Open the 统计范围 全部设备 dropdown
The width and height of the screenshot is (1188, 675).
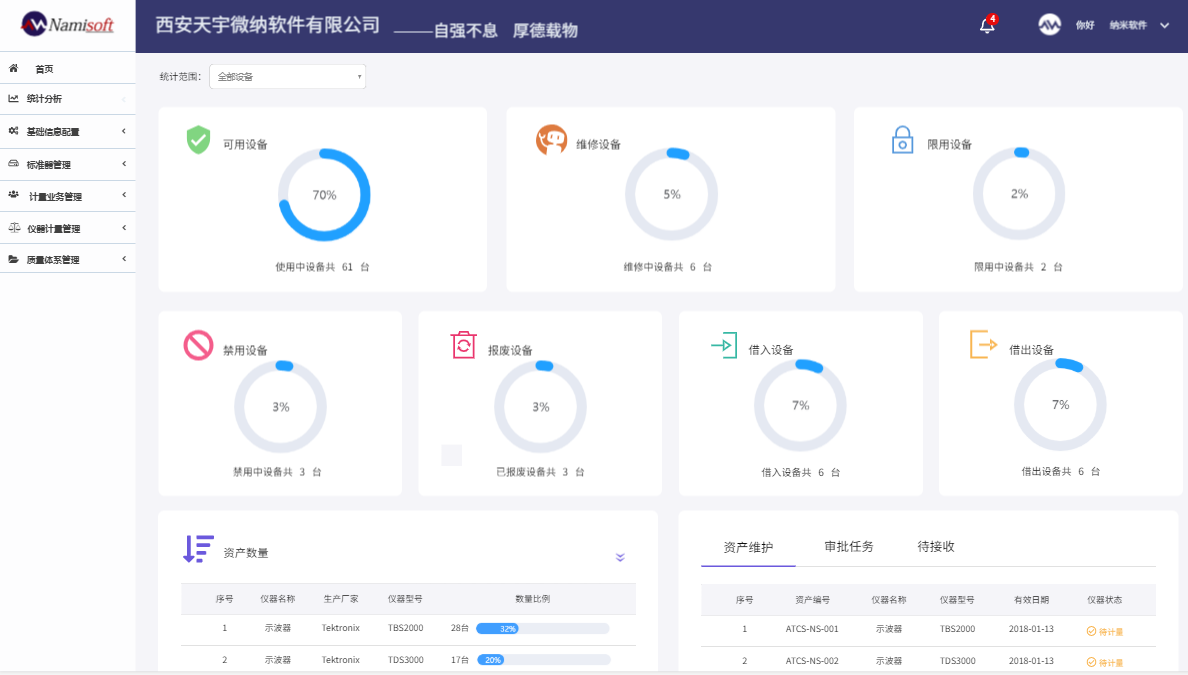[x=287, y=77]
